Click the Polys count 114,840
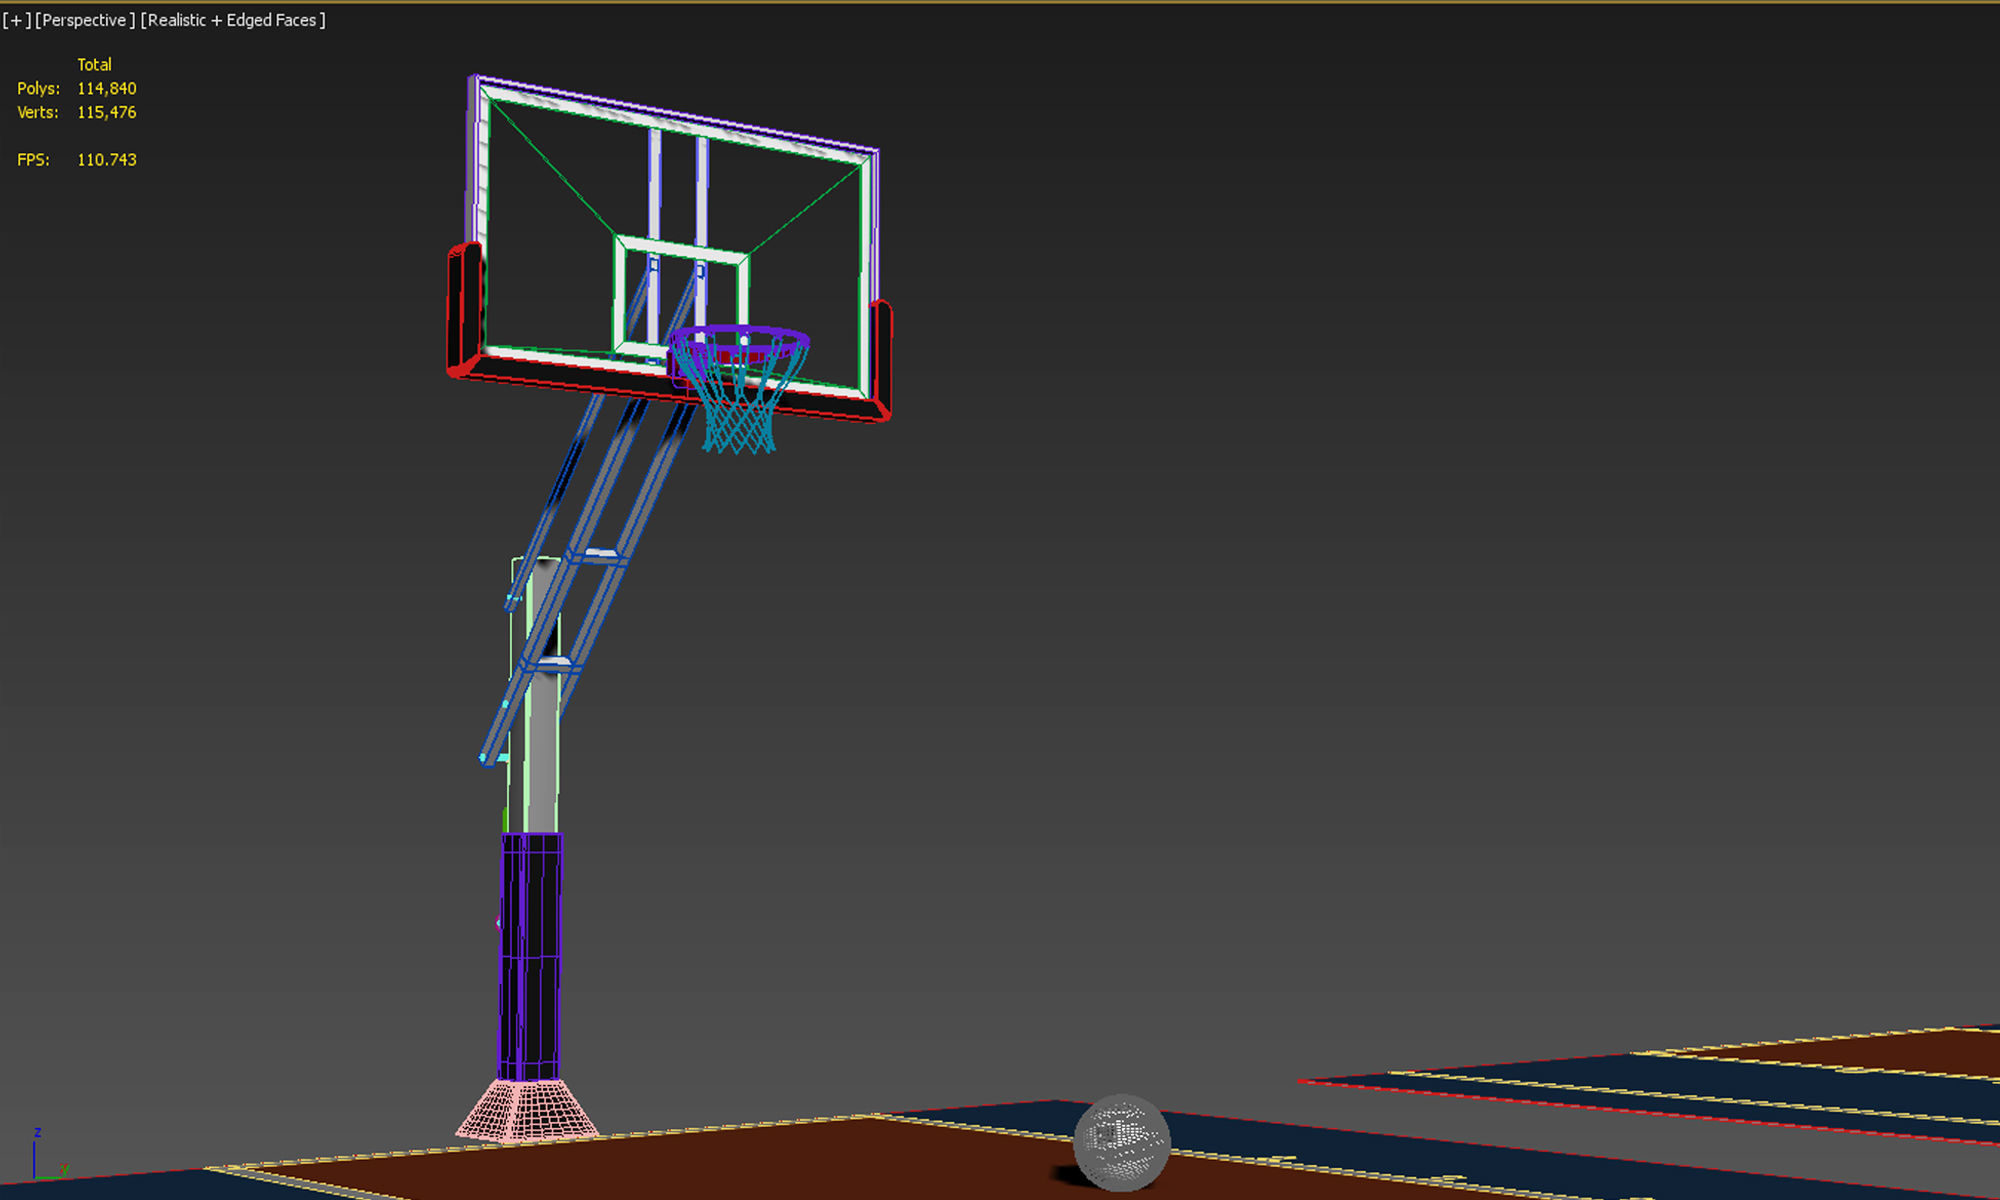This screenshot has height=1200, width=2000. point(107,89)
